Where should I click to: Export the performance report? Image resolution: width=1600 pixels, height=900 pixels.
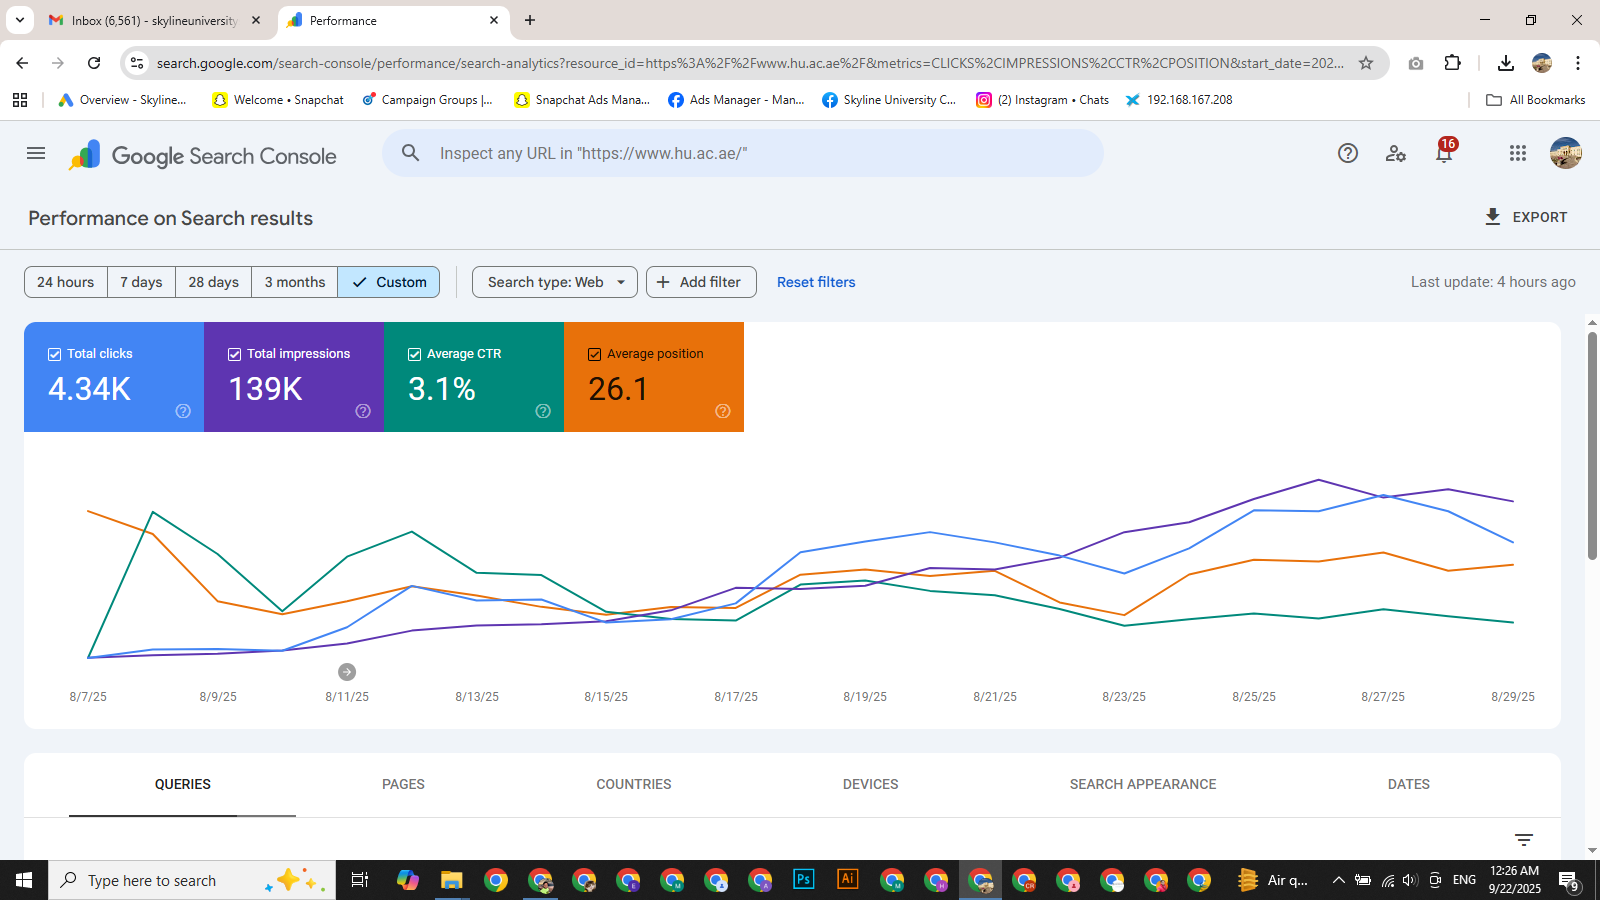click(x=1525, y=217)
